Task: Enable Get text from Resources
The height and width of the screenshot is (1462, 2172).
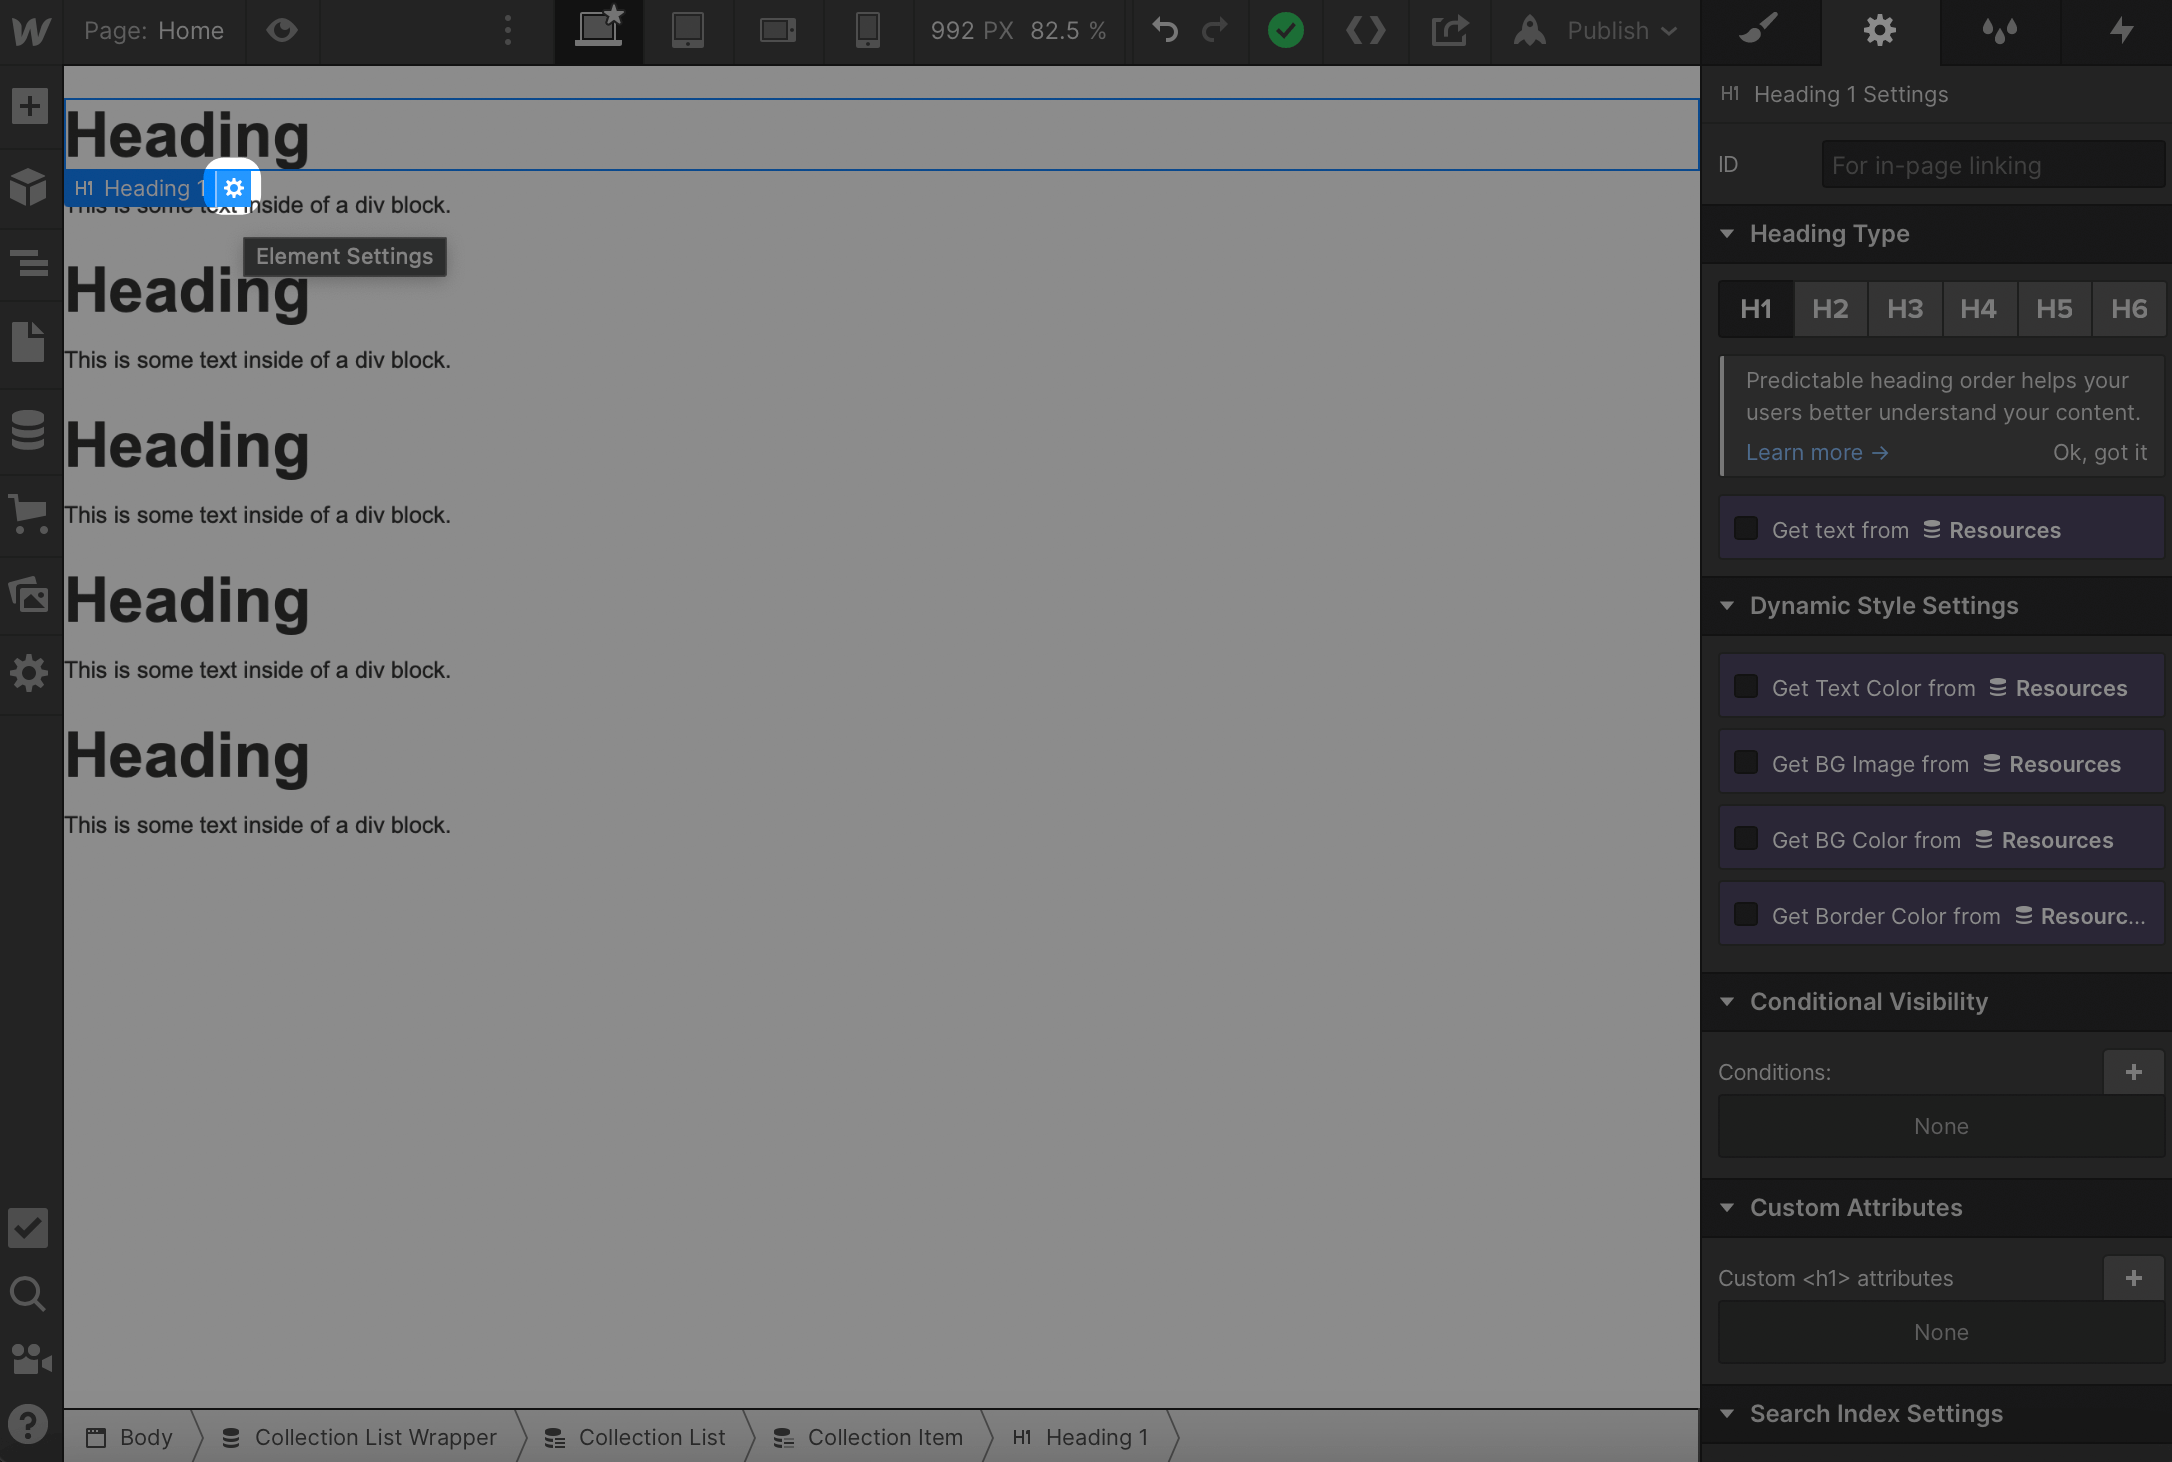Action: pyautogui.click(x=1746, y=529)
